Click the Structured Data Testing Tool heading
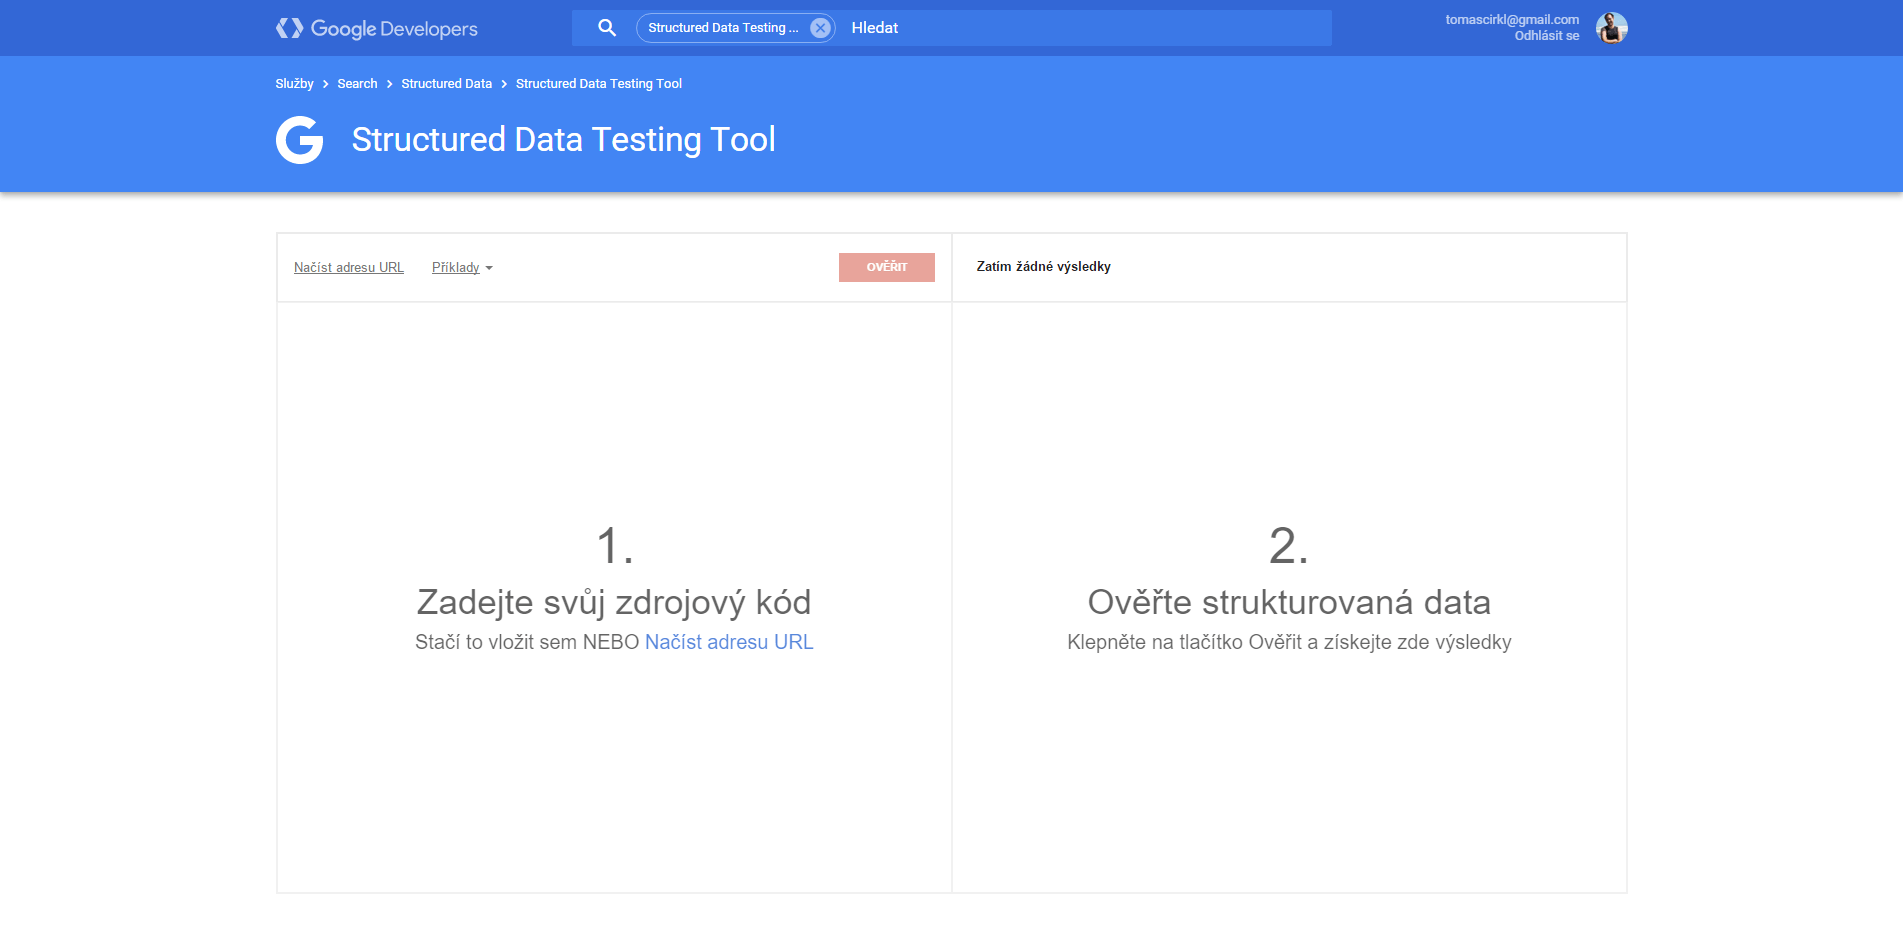The height and width of the screenshot is (928, 1903). 563,140
